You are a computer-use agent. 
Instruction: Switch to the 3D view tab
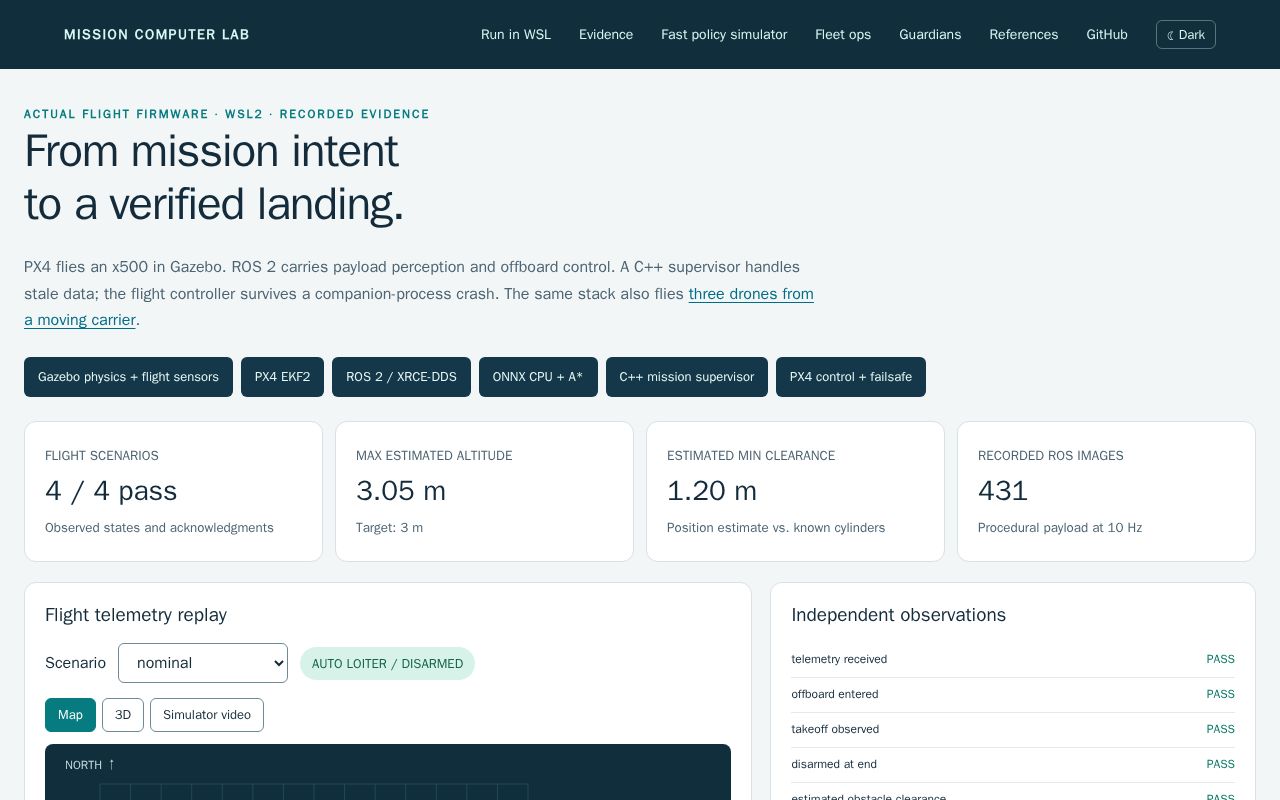[123, 715]
